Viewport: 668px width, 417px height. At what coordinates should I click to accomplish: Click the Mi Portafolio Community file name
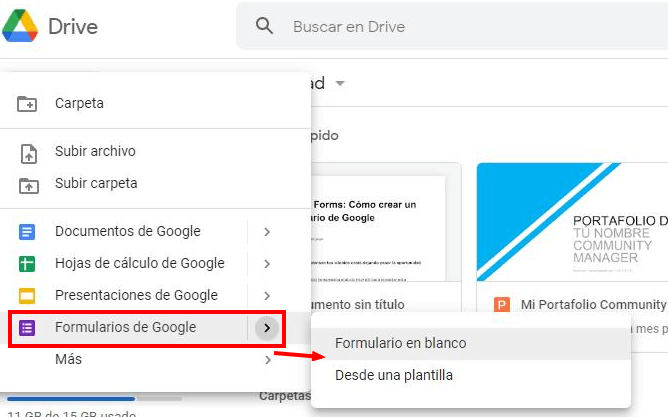click(593, 305)
